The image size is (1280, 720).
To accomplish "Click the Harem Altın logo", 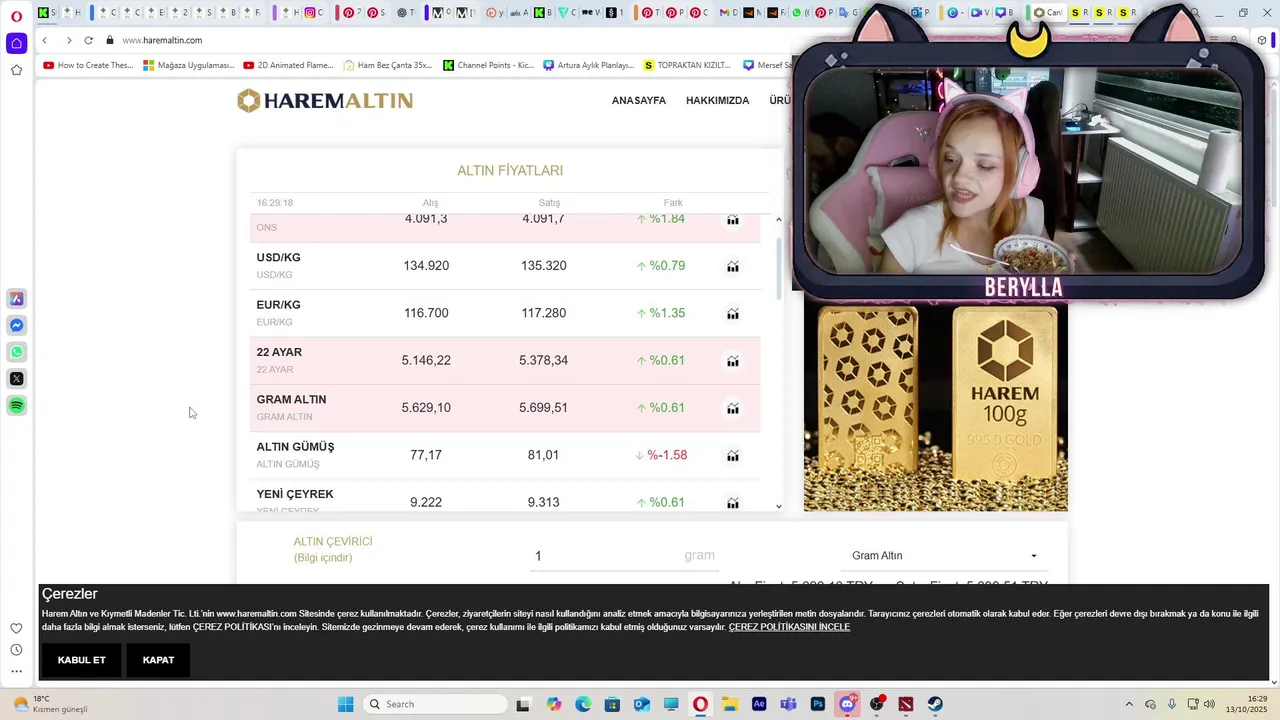I will click(x=325, y=100).
